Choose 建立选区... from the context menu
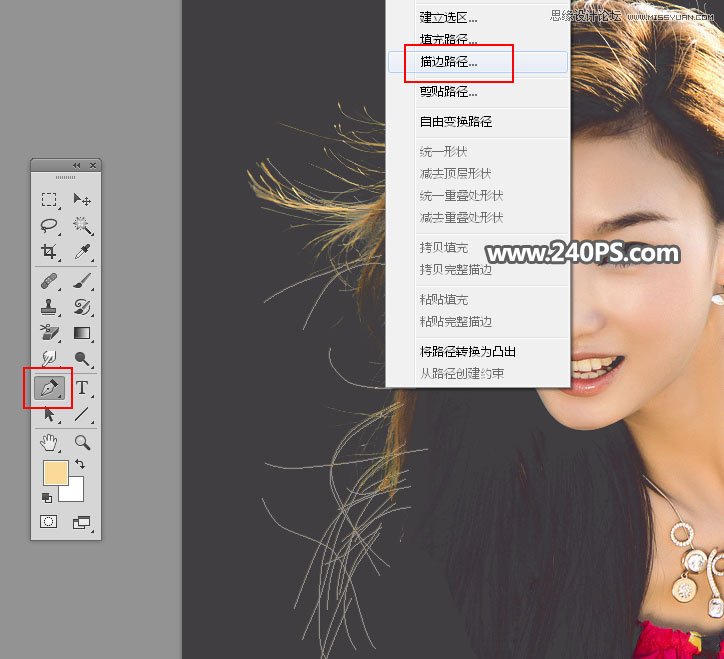Screen dimensions: 724x659 tap(478, 18)
